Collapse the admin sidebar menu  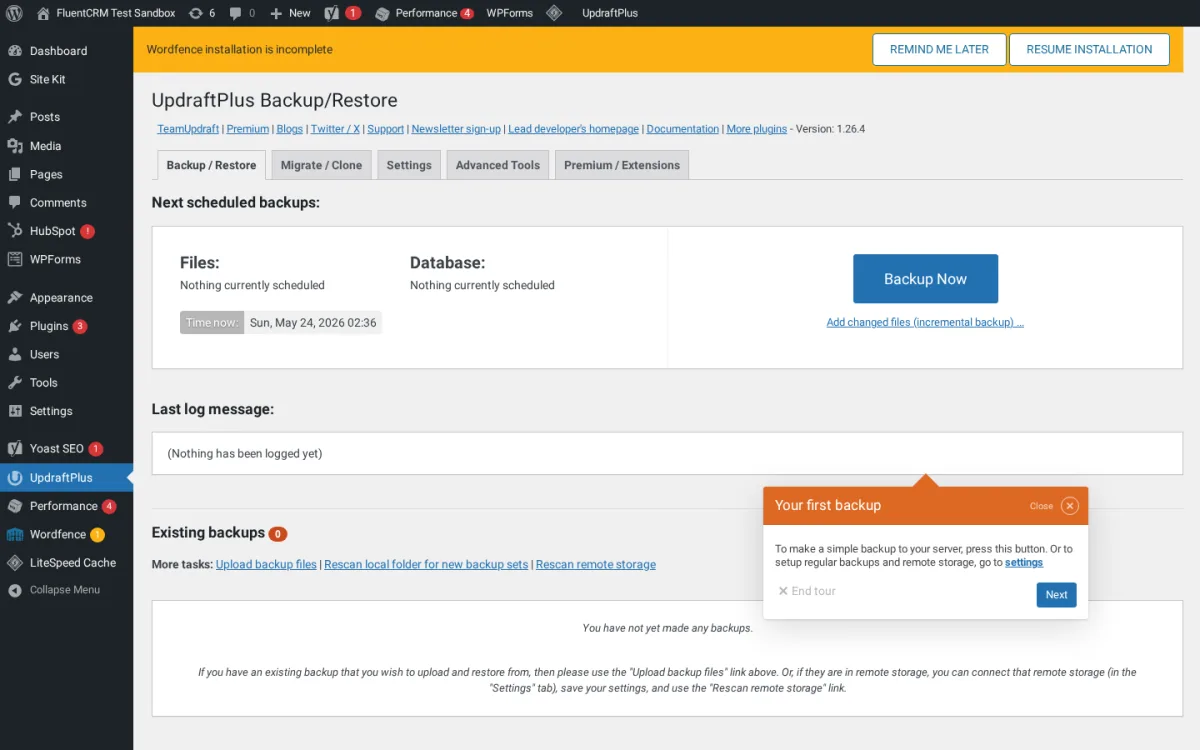(x=54, y=590)
